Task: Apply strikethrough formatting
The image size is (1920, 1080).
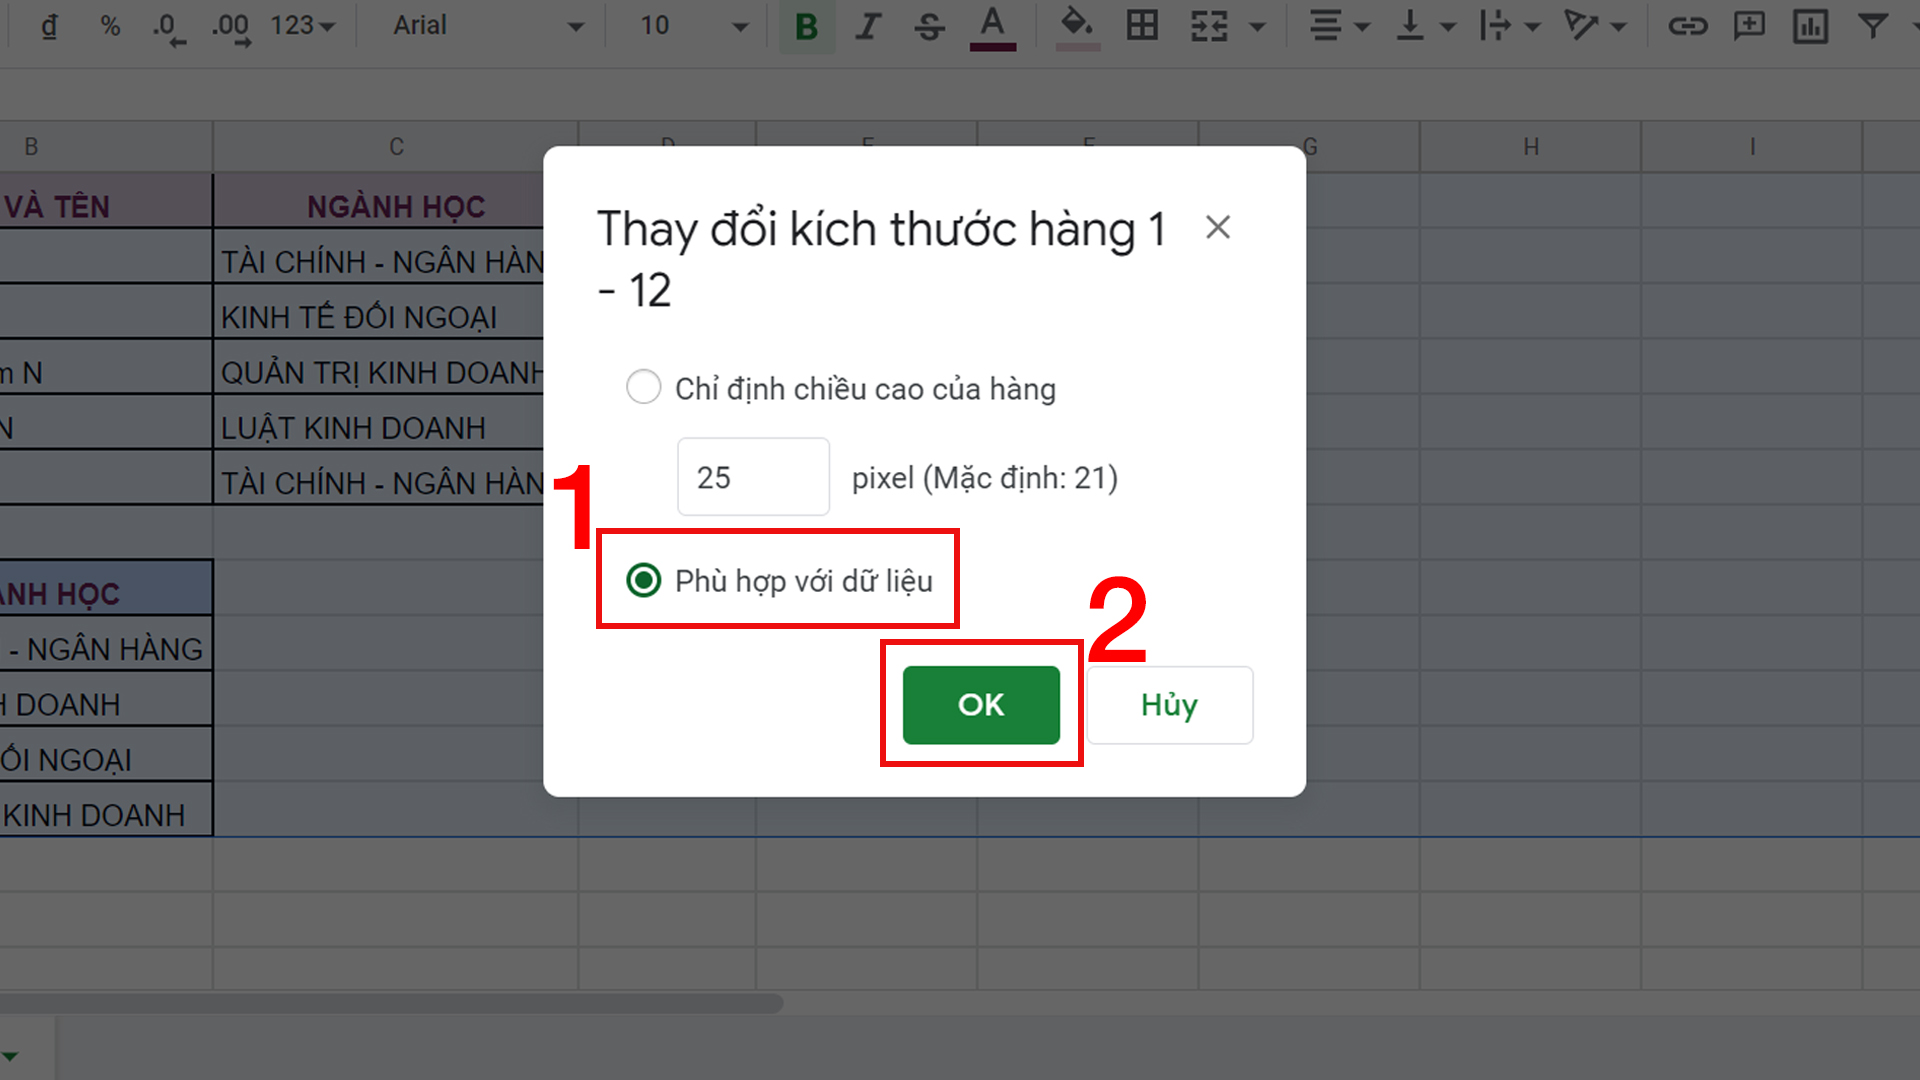Action: 929,27
